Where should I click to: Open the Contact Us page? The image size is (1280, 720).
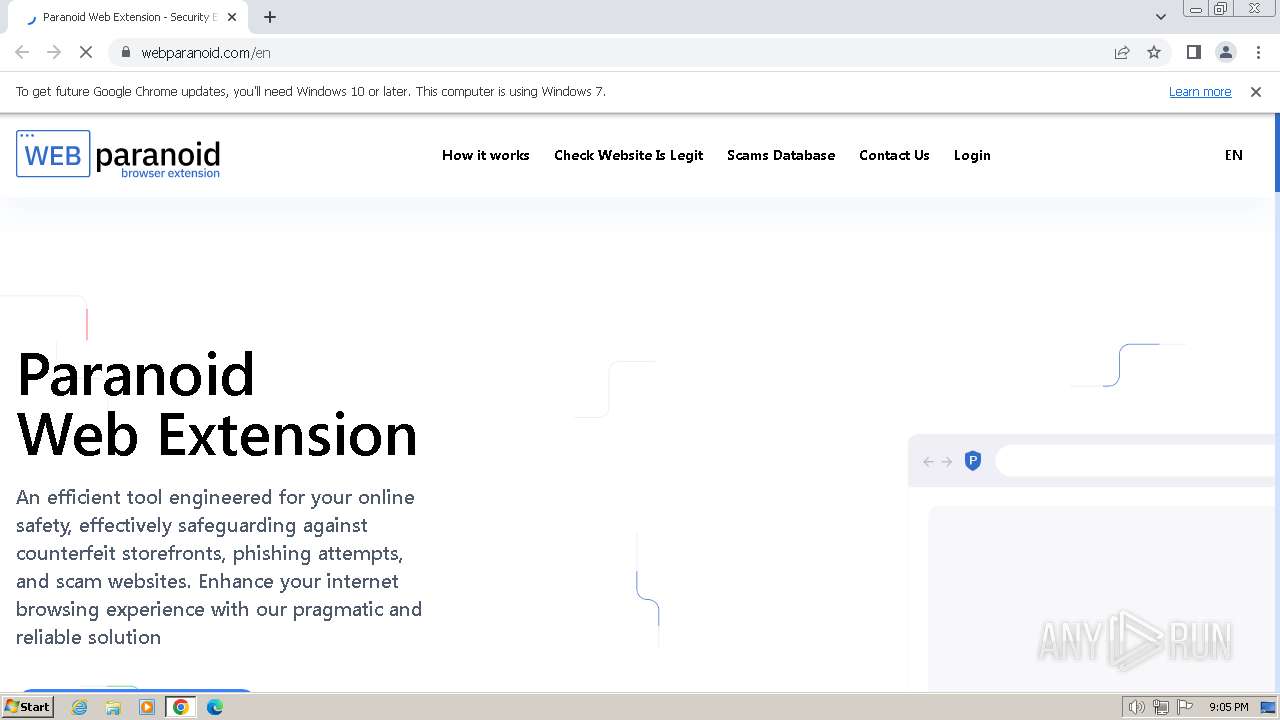click(894, 155)
